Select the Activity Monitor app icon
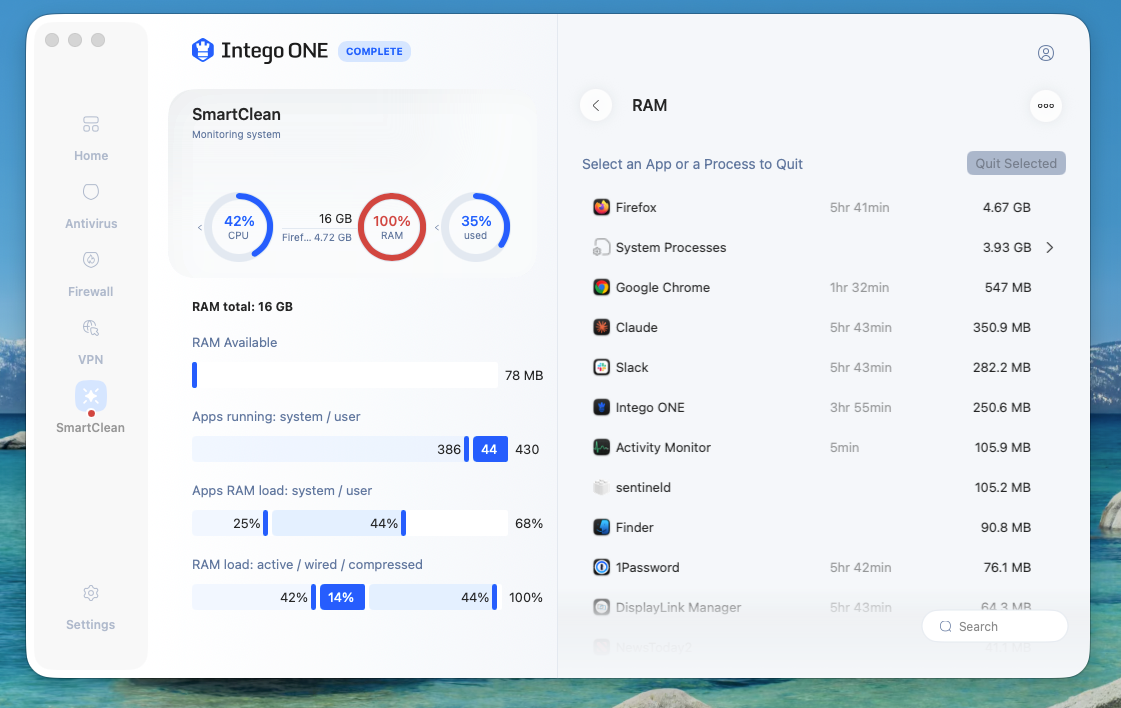The width and height of the screenshot is (1121, 708). pyautogui.click(x=601, y=448)
